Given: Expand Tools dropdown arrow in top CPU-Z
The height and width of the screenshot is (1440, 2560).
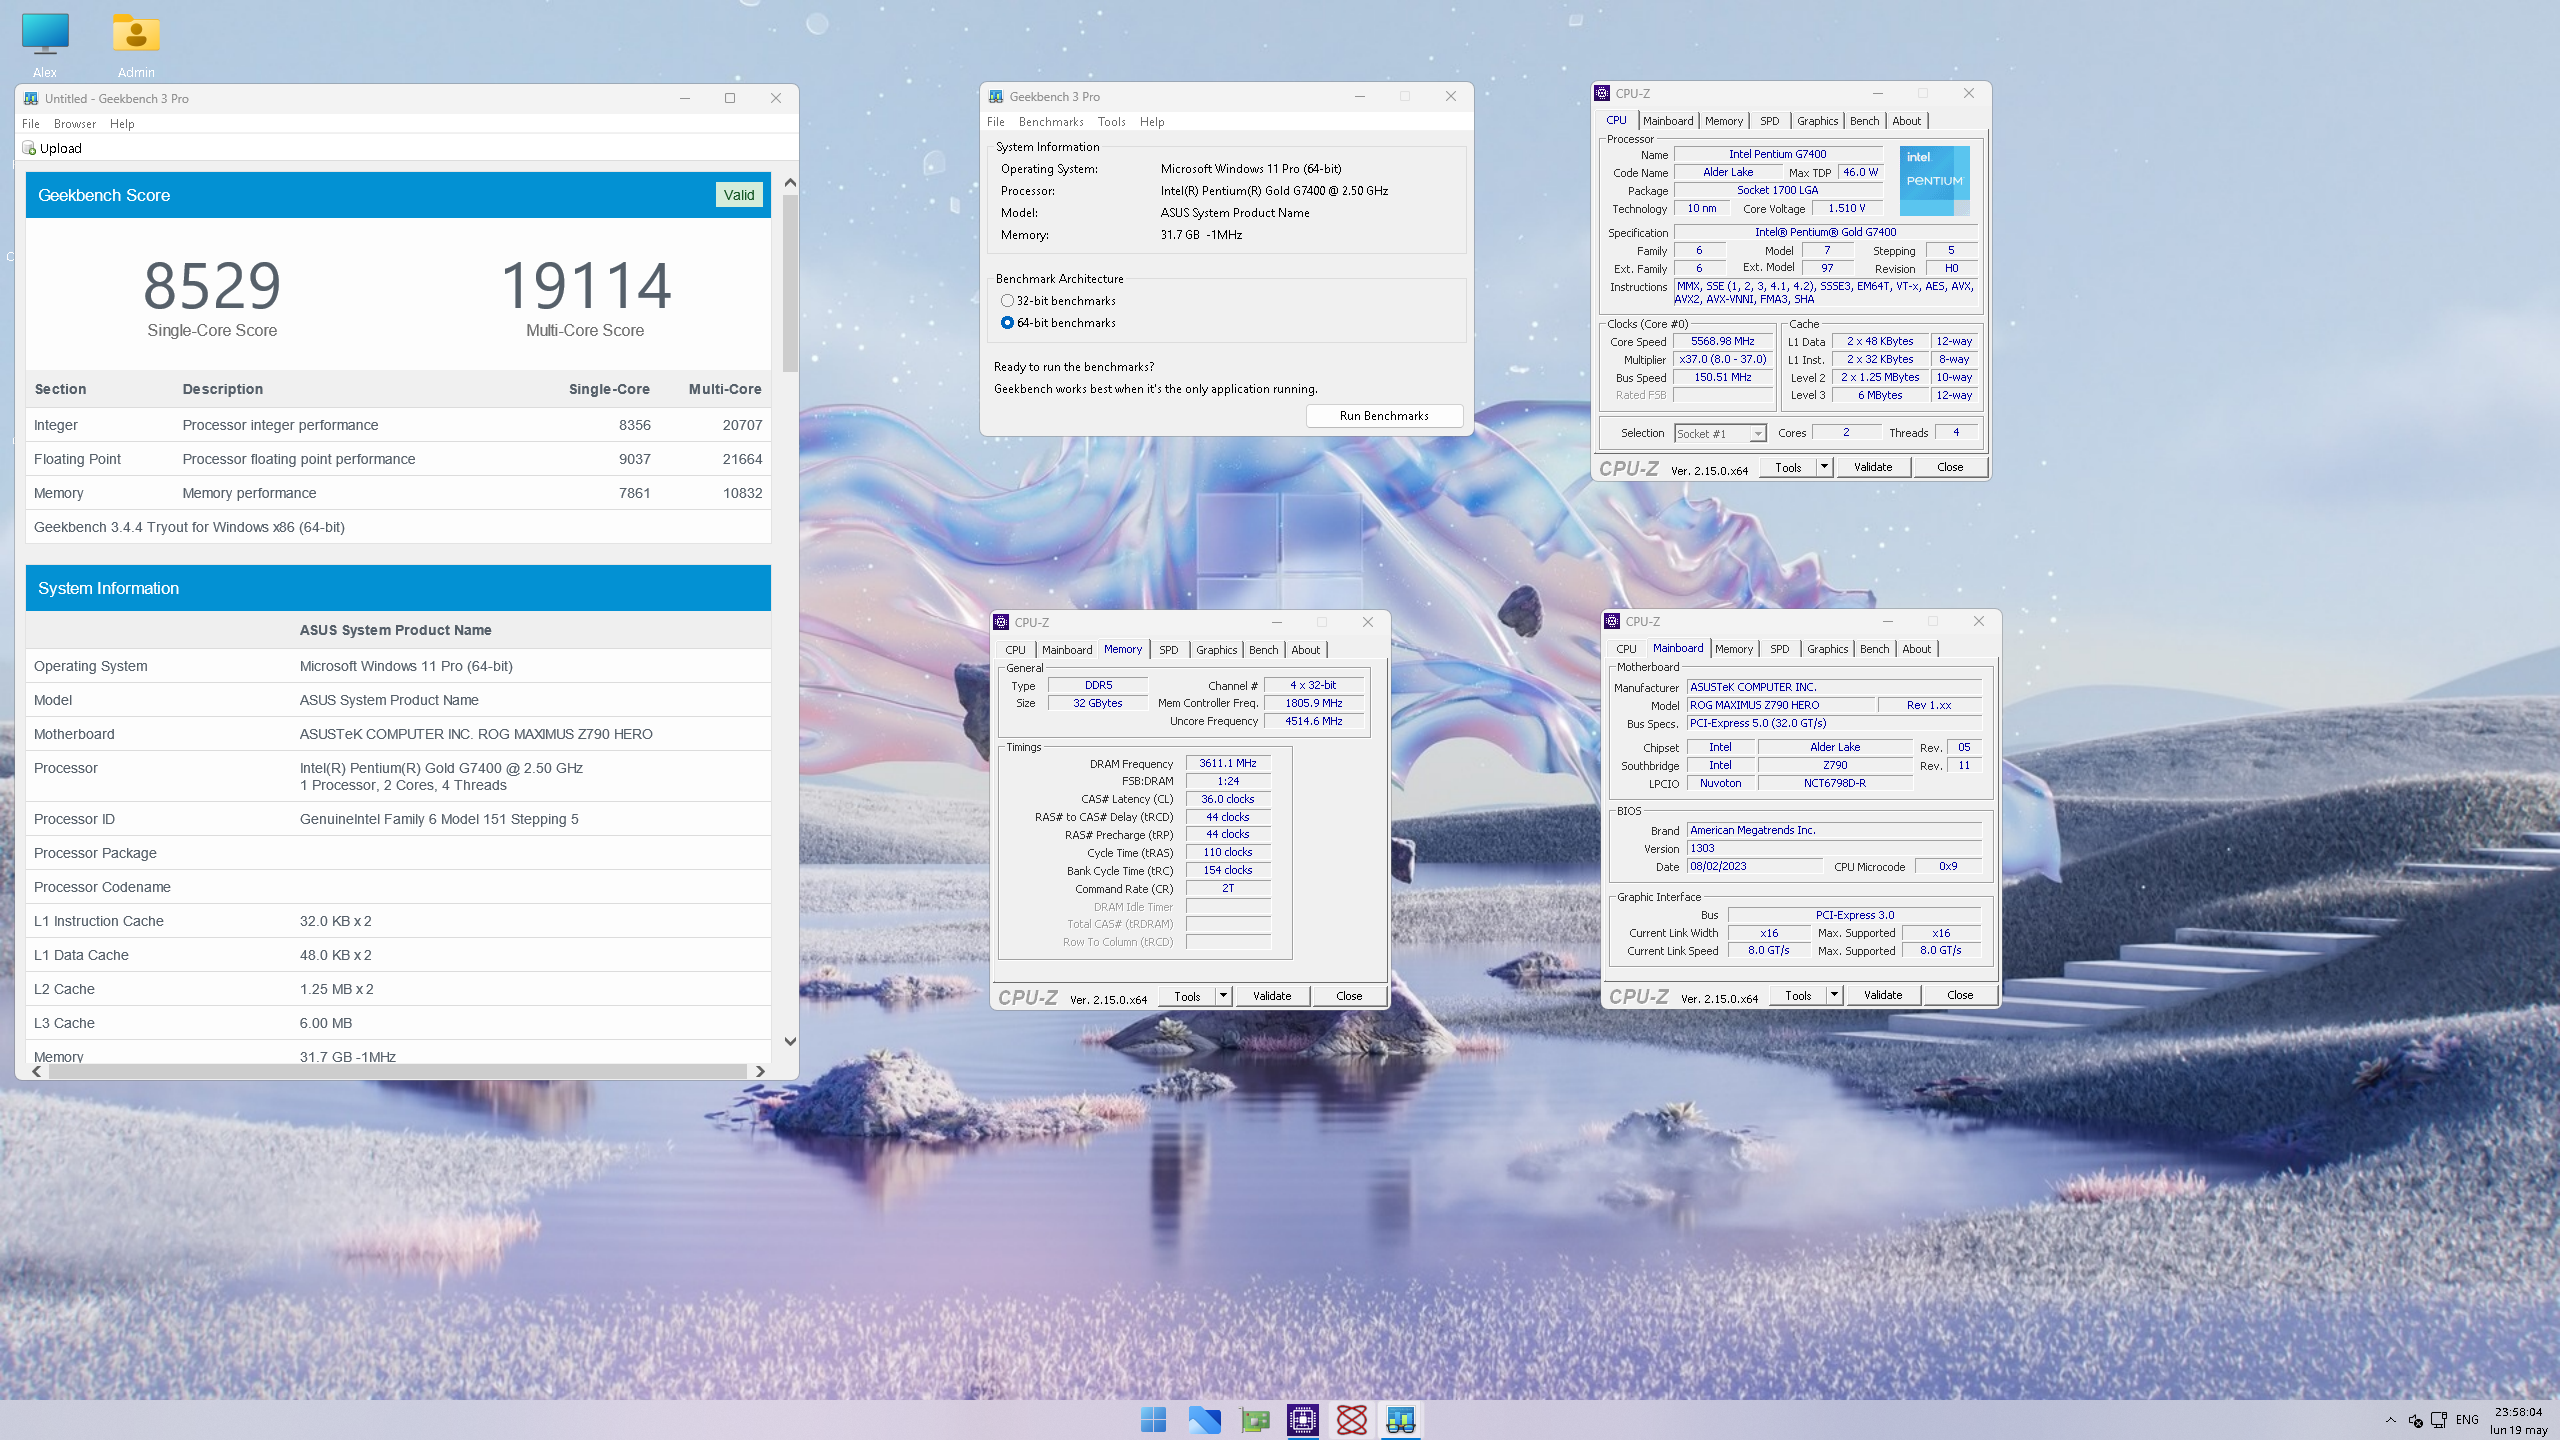Looking at the screenshot, I should pos(1824,467).
